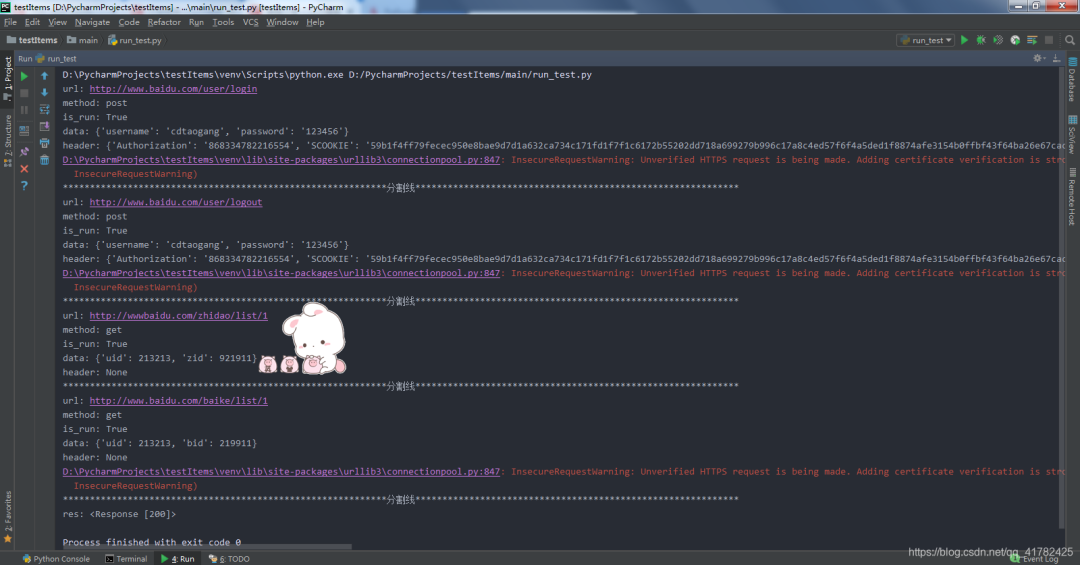1080x565 pixels.
Task: Open Python Console tab
Action: point(56,559)
